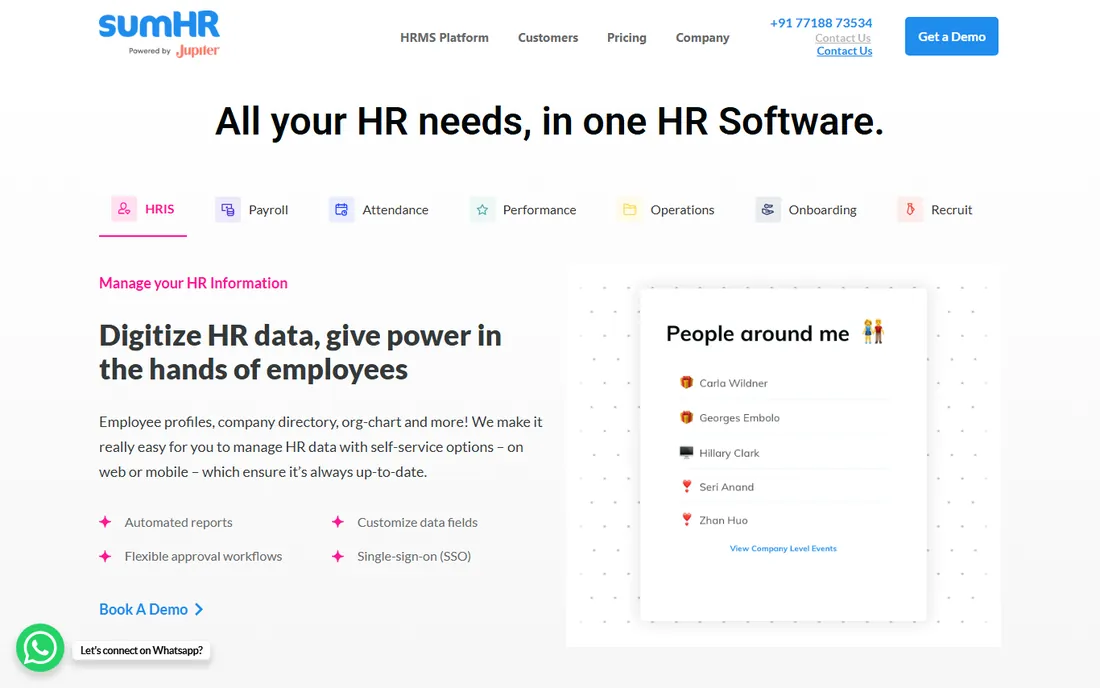
Task: Click the Customize data fields text
Action: pyautogui.click(x=417, y=522)
